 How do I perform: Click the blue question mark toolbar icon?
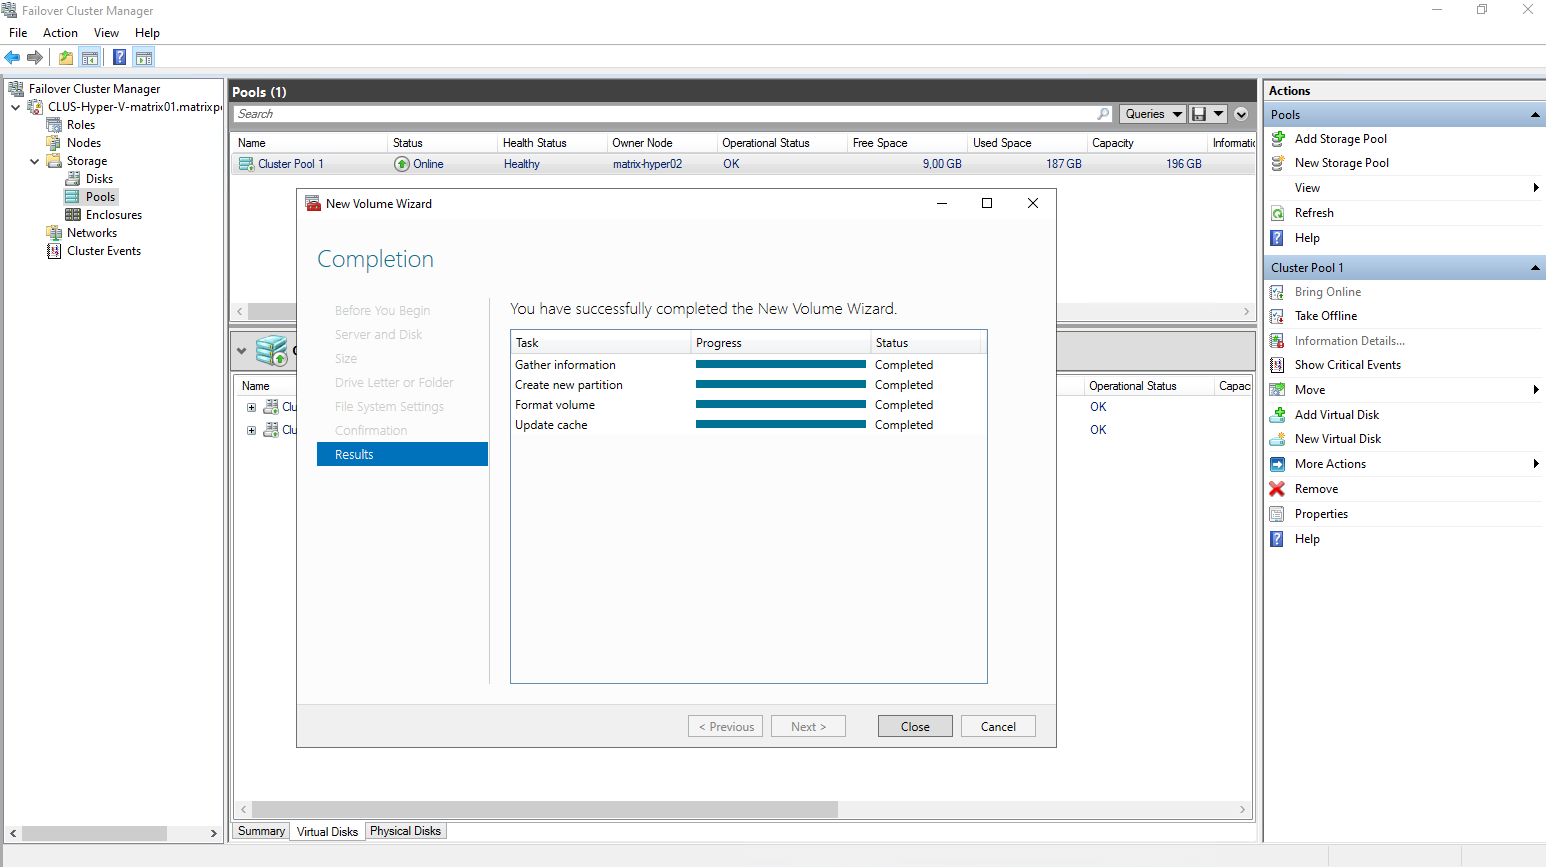119,58
